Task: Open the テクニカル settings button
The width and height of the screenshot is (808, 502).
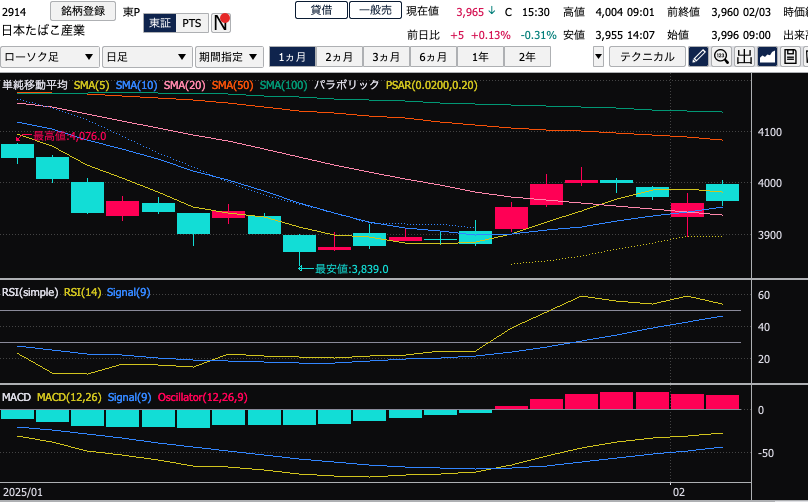Action: (647, 57)
